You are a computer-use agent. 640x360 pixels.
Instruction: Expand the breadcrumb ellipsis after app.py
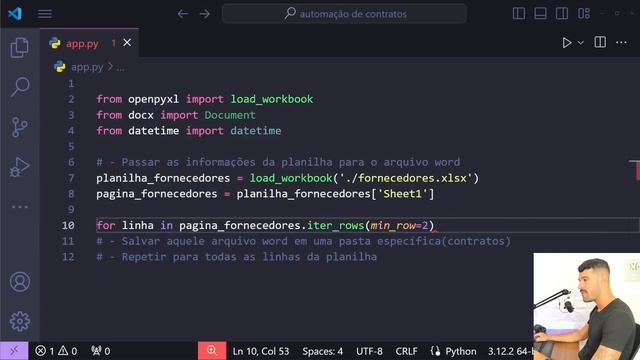click(120, 68)
